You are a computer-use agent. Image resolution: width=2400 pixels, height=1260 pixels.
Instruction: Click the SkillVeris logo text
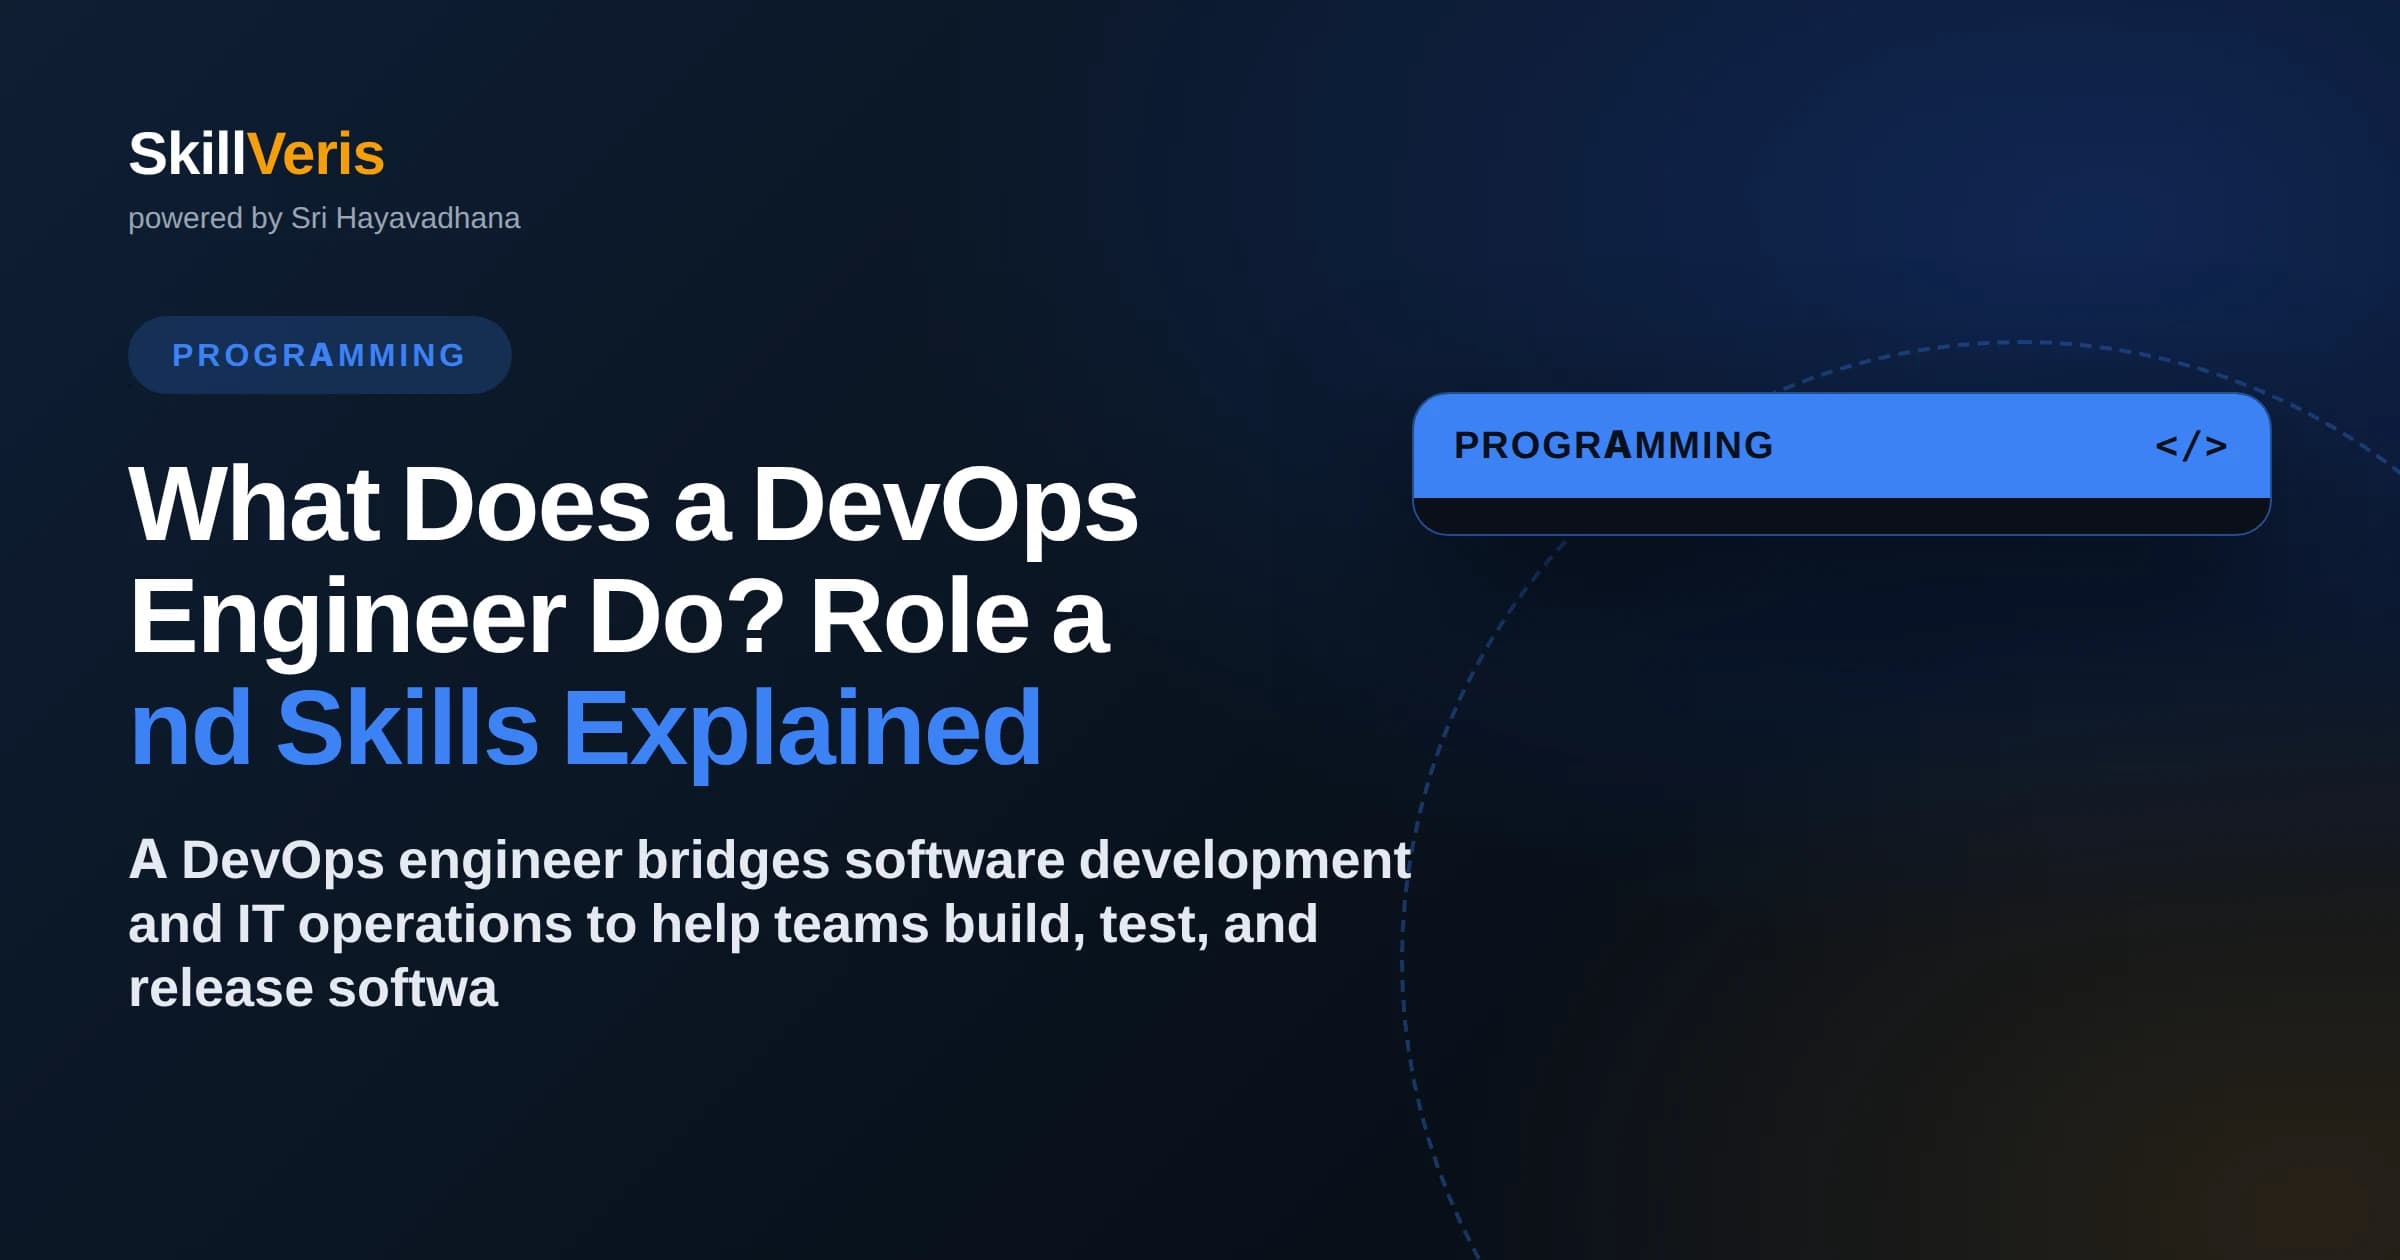pyautogui.click(x=256, y=154)
